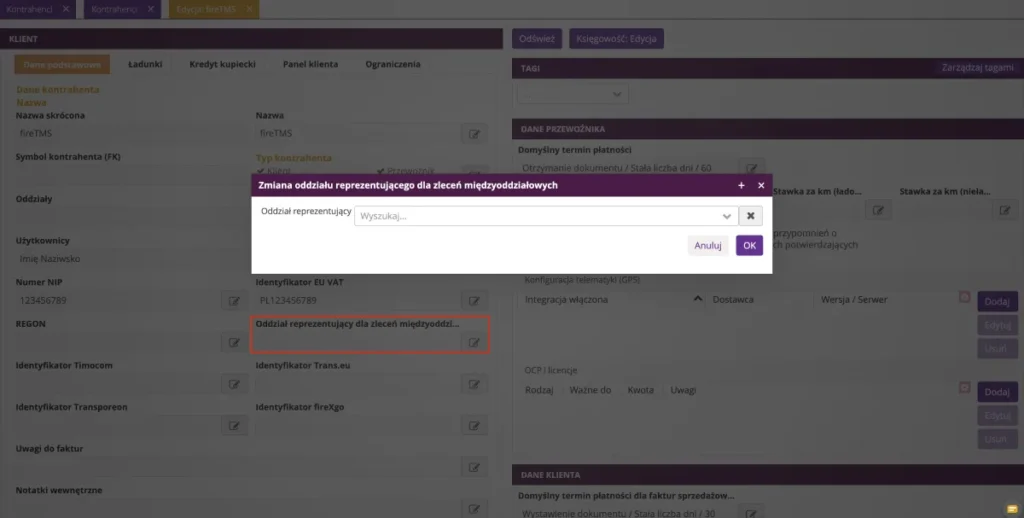The width and height of the screenshot is (1024, 518).
Task: Click the edit icon next to Numer NIP
Action: point(234,301)
